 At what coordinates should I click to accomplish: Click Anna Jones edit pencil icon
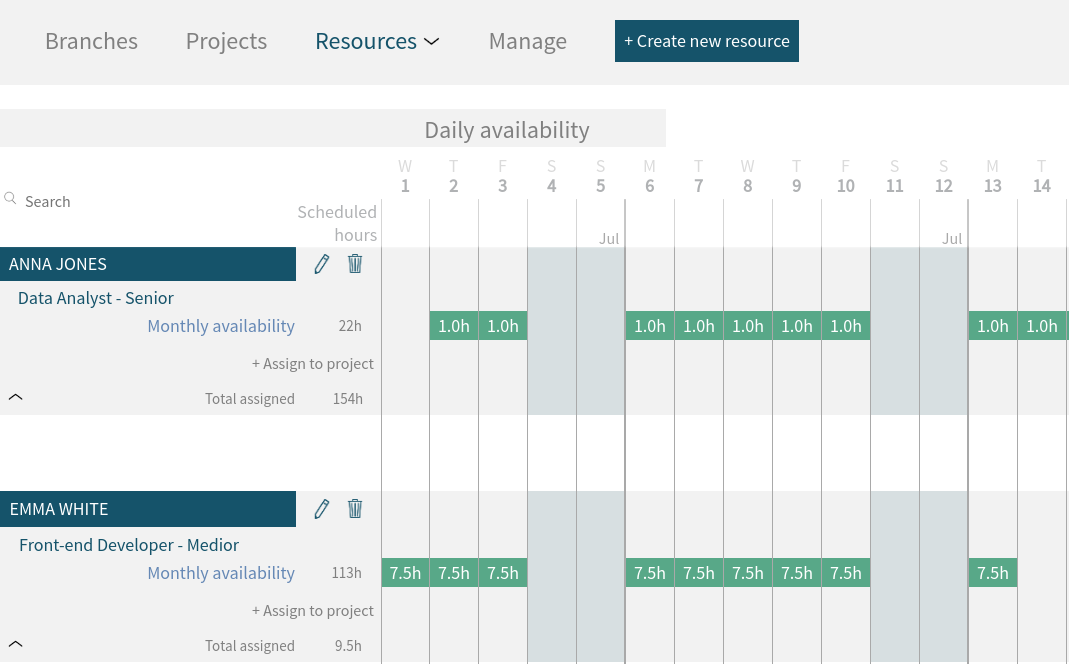click(321, 264)
